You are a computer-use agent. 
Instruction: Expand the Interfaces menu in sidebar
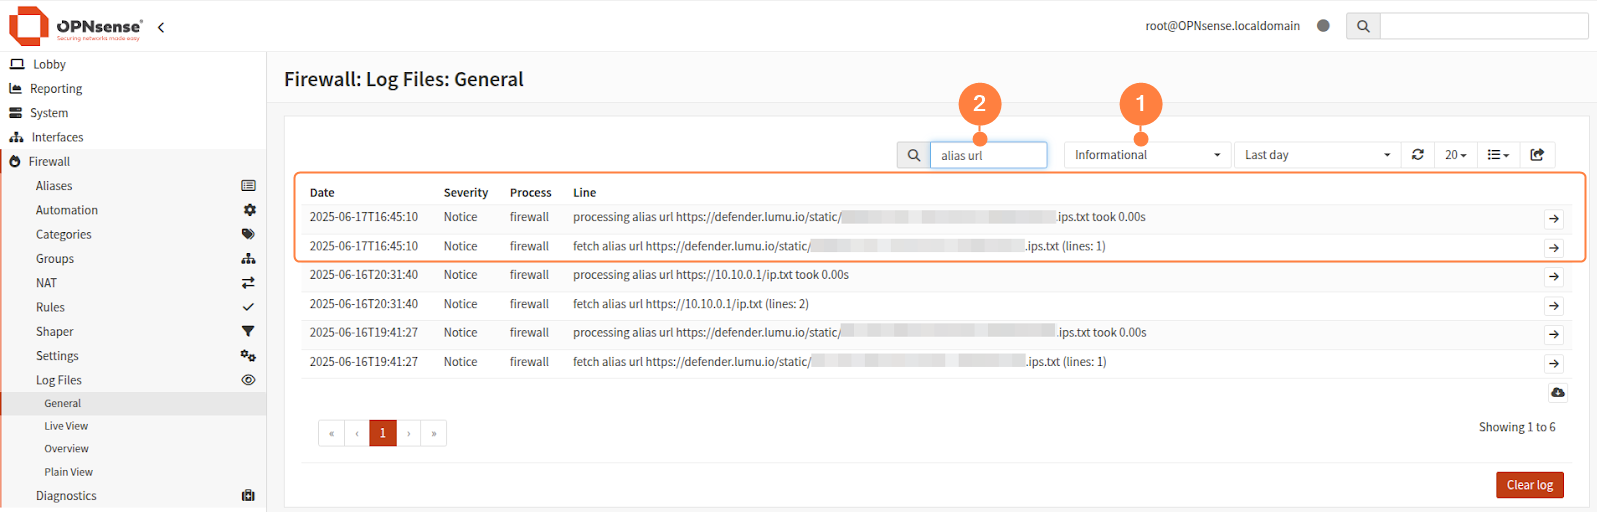(x=57, y=137)
